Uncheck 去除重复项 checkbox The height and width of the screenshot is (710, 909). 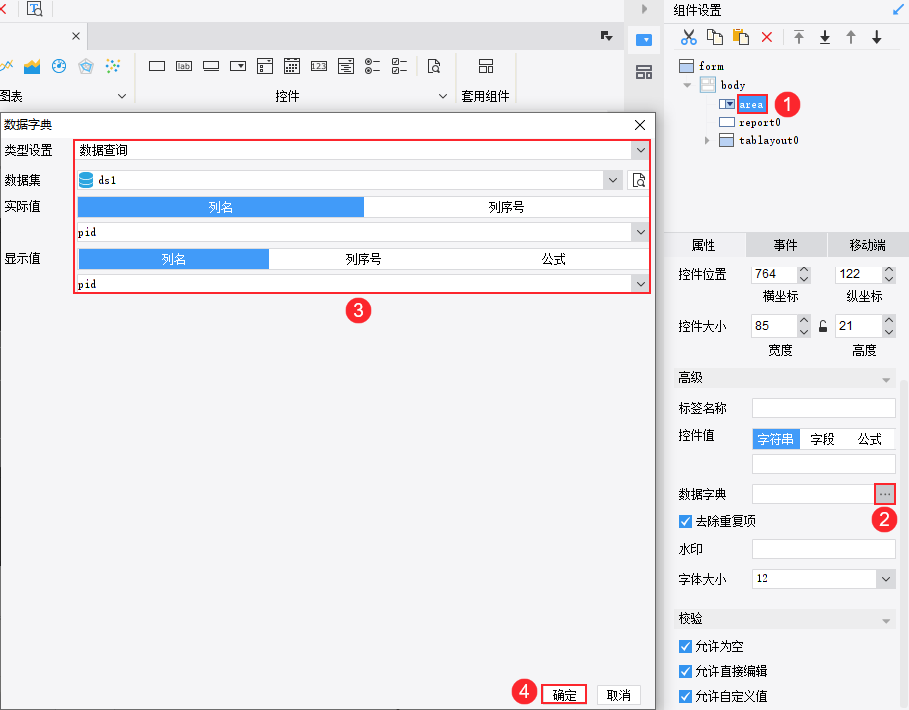pyautogui.click(x=685, y=521)
